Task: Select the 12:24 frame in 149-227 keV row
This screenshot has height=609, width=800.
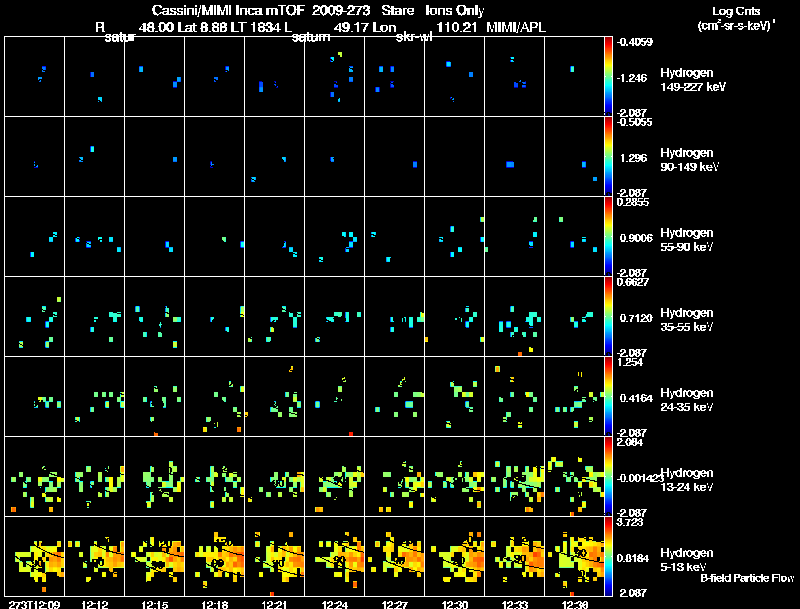Action: [x=335, y=76]
